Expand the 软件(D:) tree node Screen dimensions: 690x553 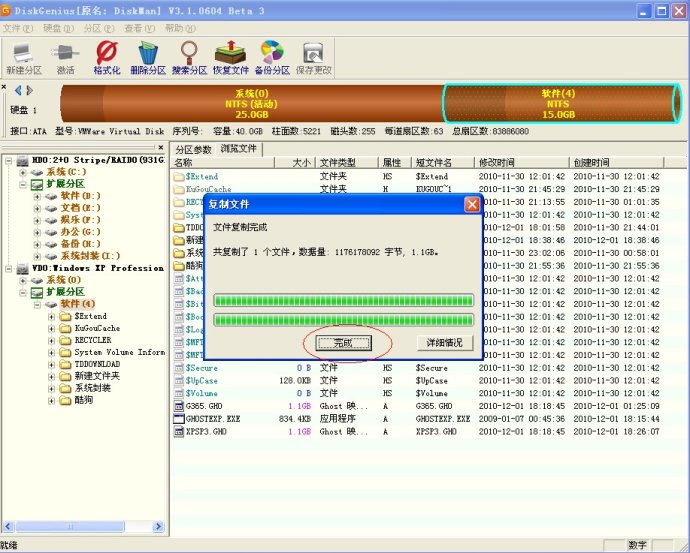click(37, 196)
